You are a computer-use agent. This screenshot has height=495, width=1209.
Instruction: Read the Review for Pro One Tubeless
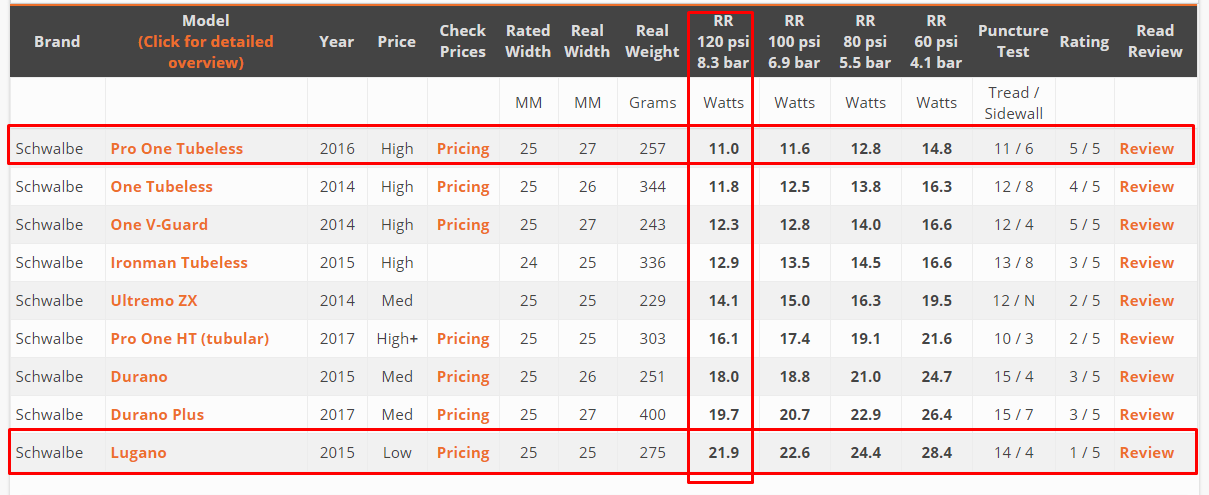click(1147, 148)
